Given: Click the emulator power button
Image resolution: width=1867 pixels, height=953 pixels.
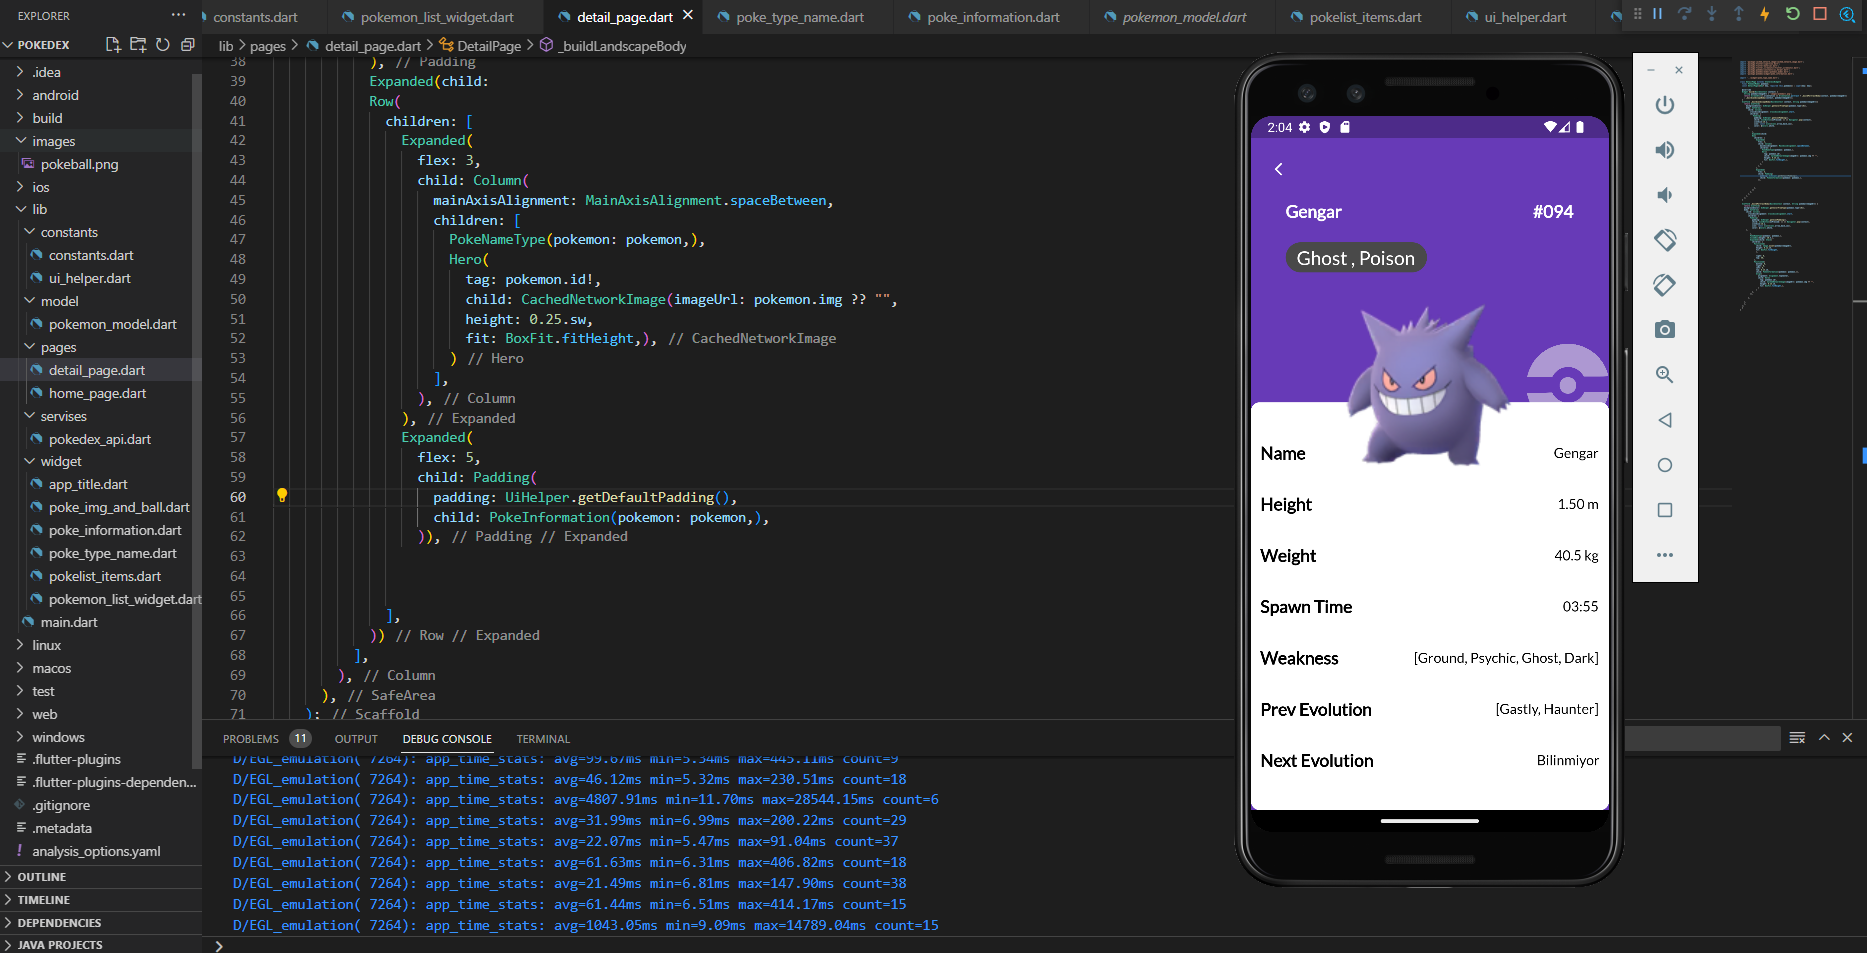Looking at the screenshot, I should click(1665, 105).
